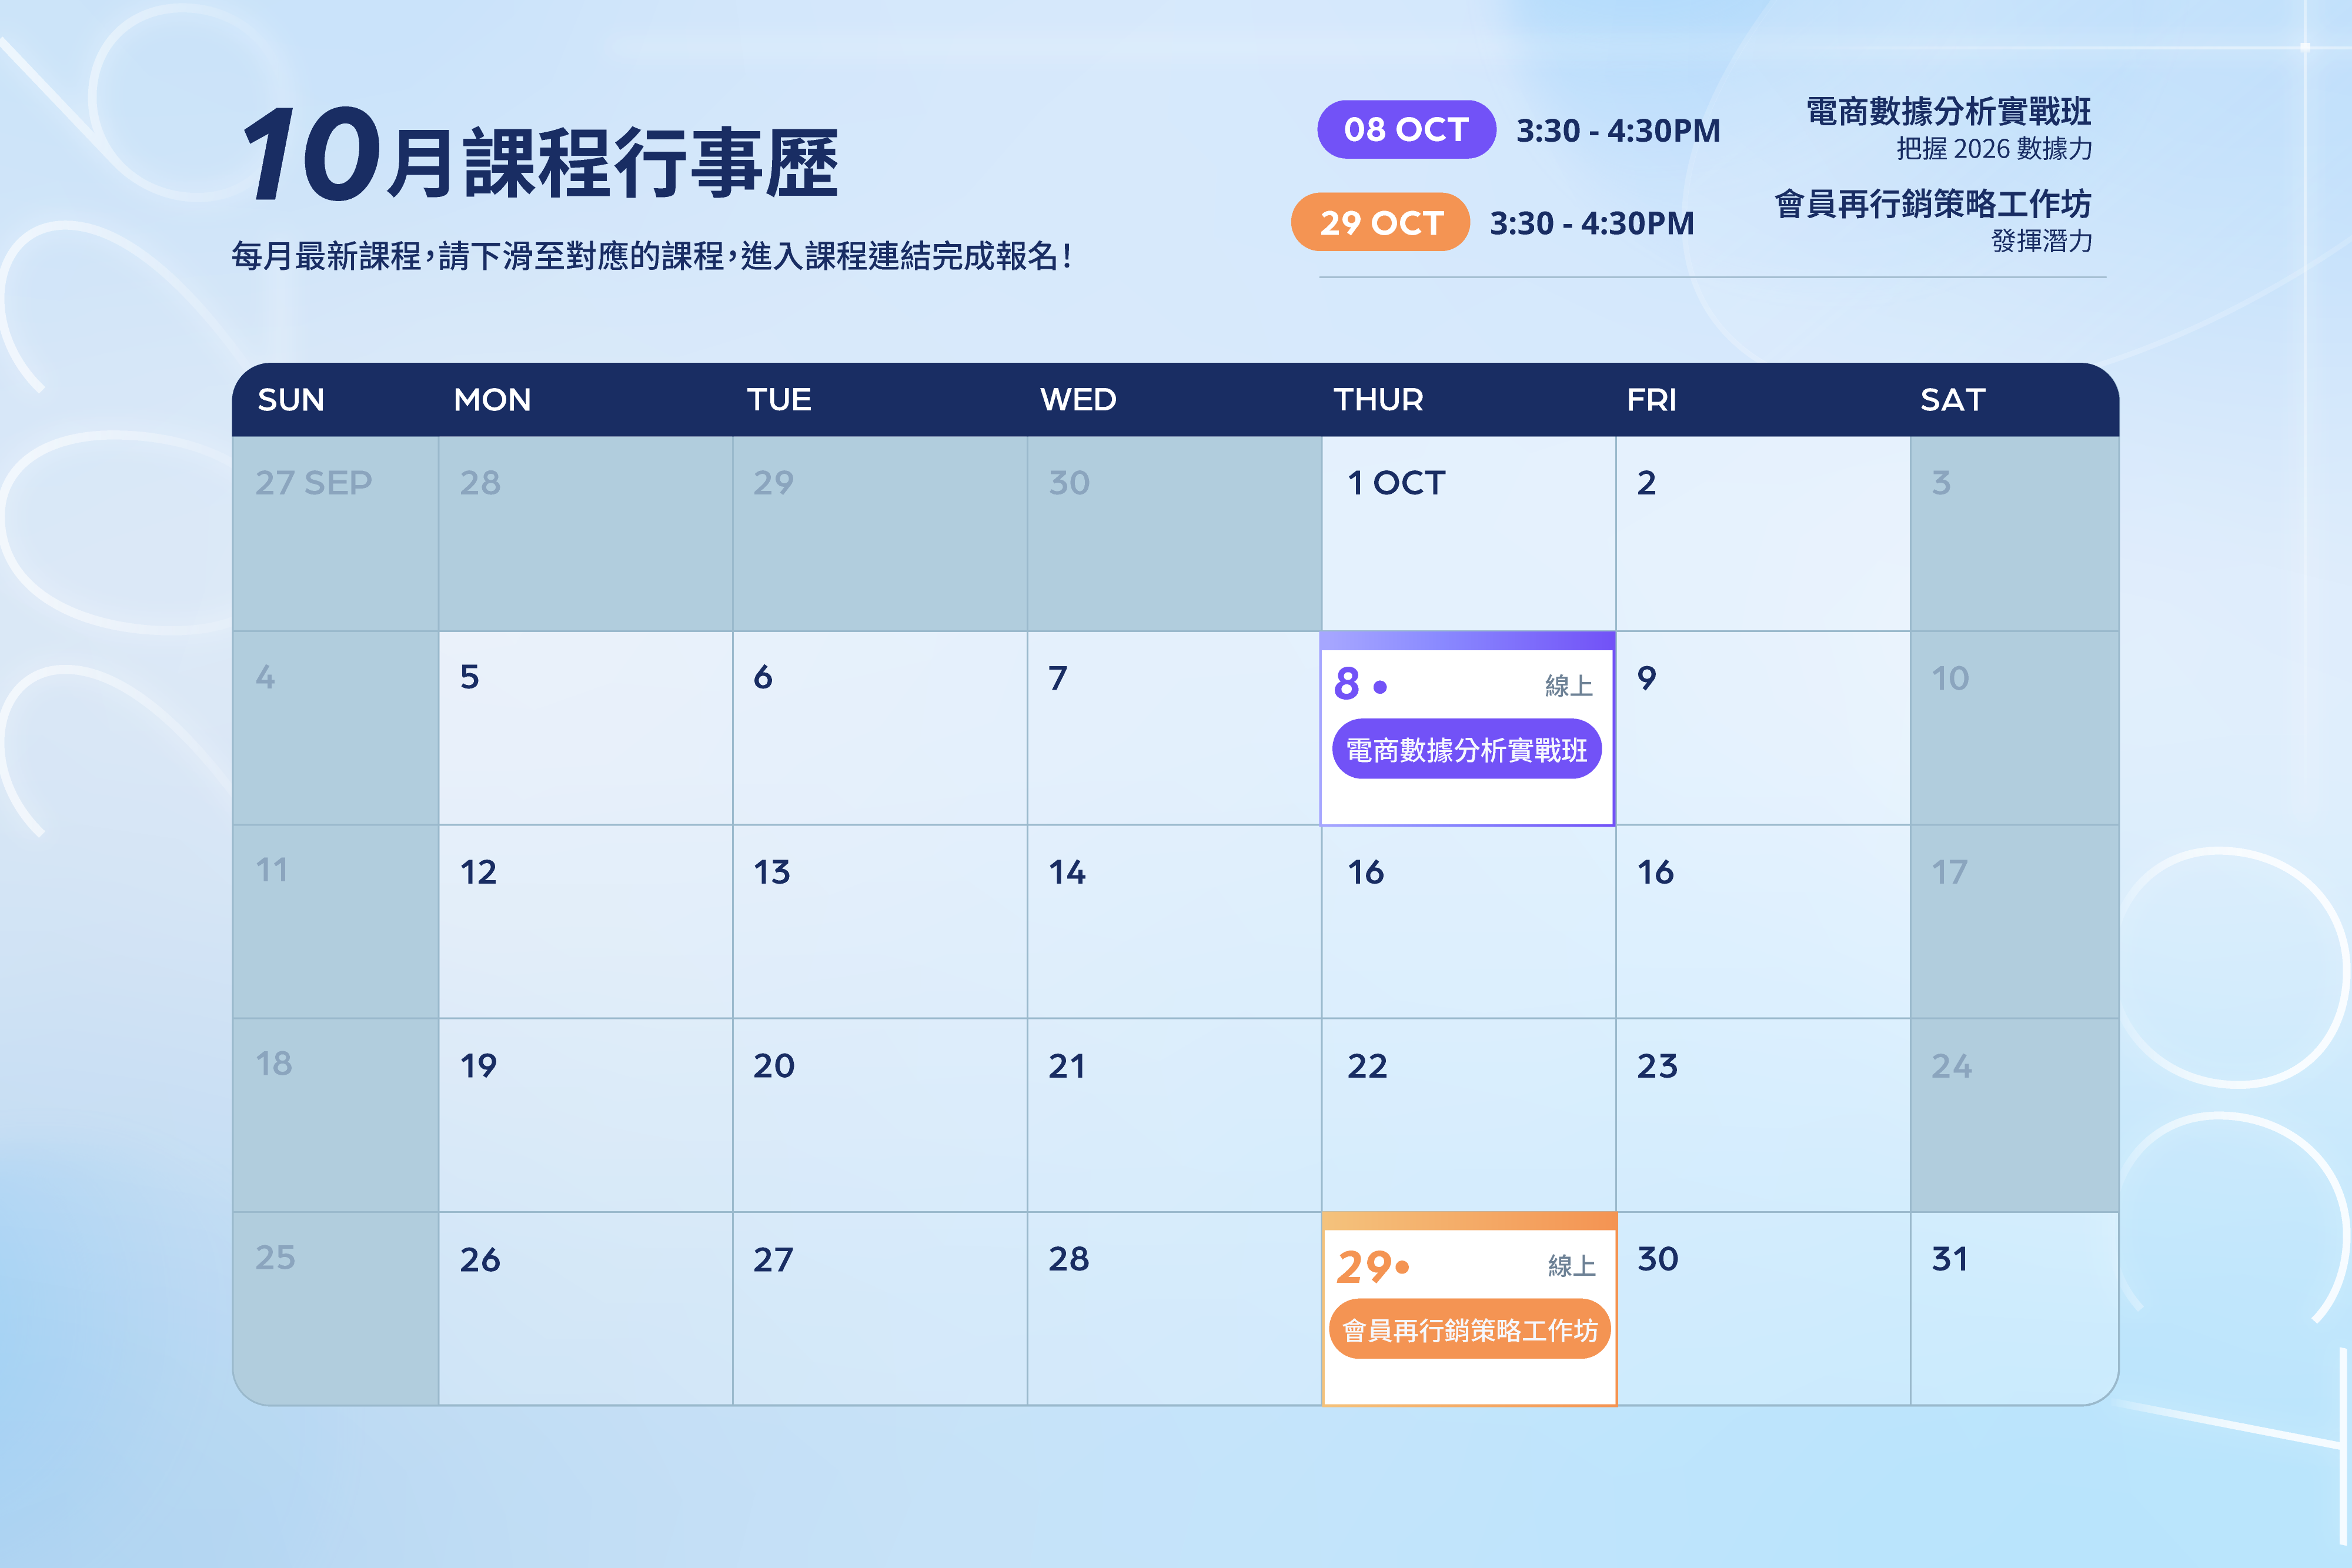Click the TUE column header

(x=779, y=400)
